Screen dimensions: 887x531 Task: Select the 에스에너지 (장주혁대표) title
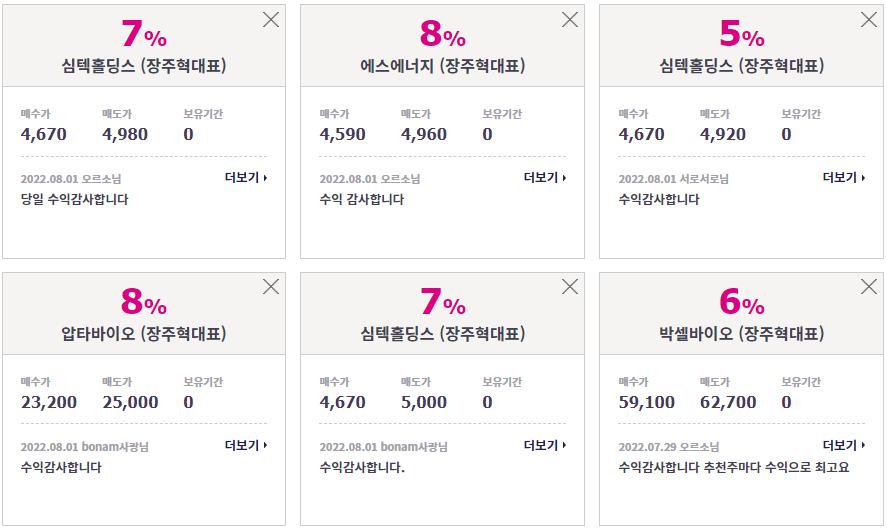click(442, 66)
